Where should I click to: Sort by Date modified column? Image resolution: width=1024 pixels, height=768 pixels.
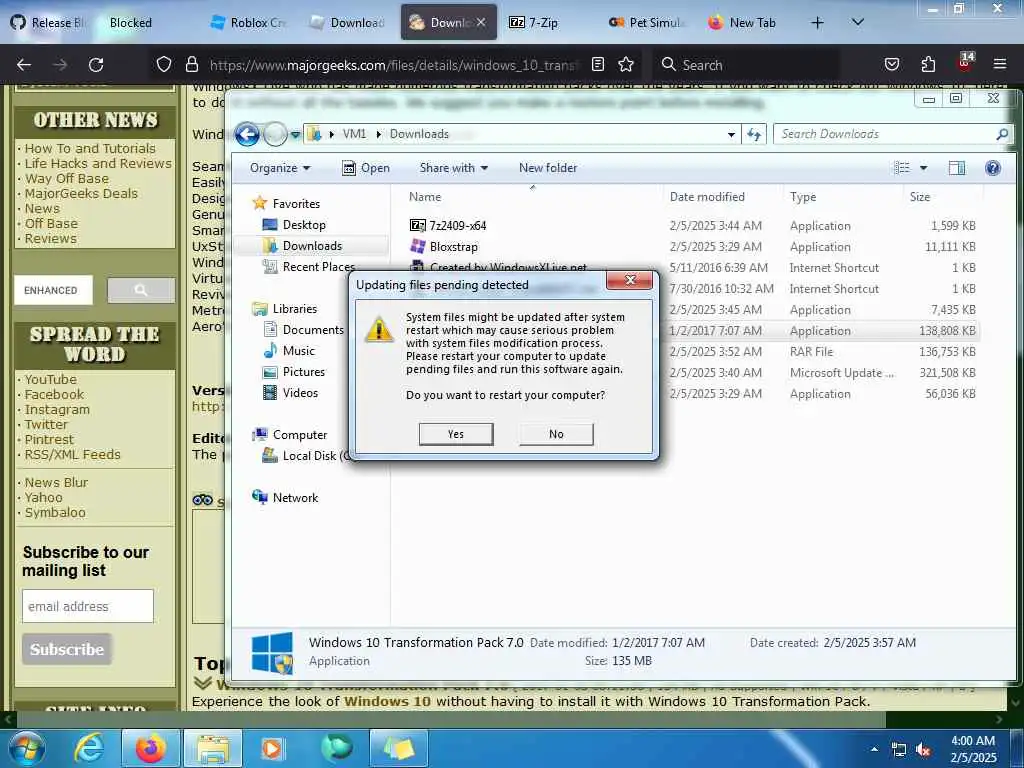tap(707, 197)
